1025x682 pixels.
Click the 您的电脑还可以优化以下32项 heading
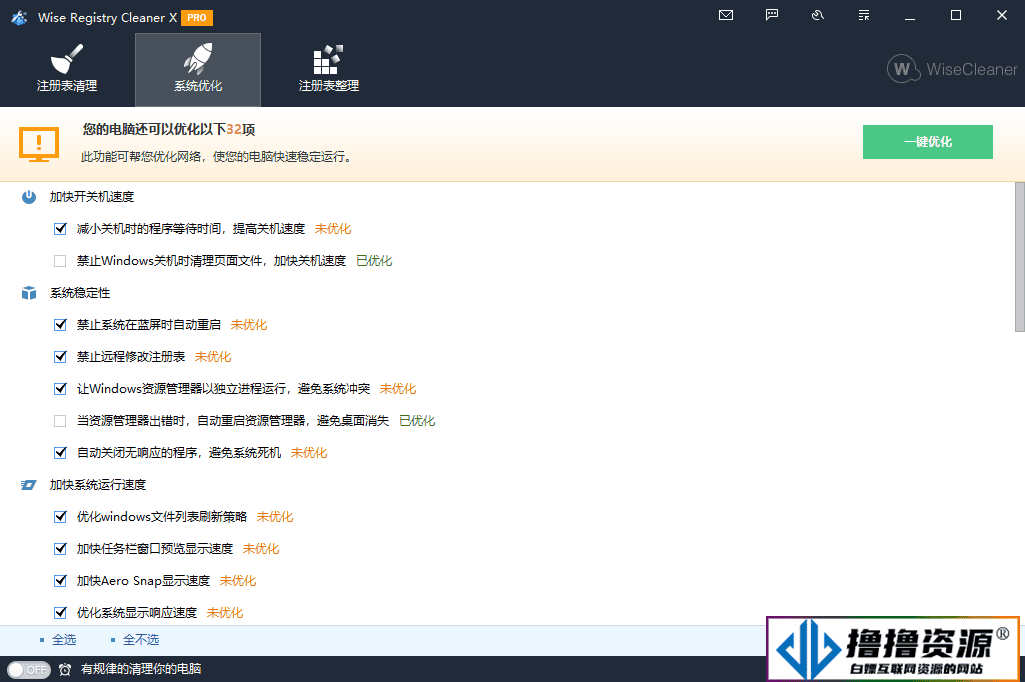[169, 129]
